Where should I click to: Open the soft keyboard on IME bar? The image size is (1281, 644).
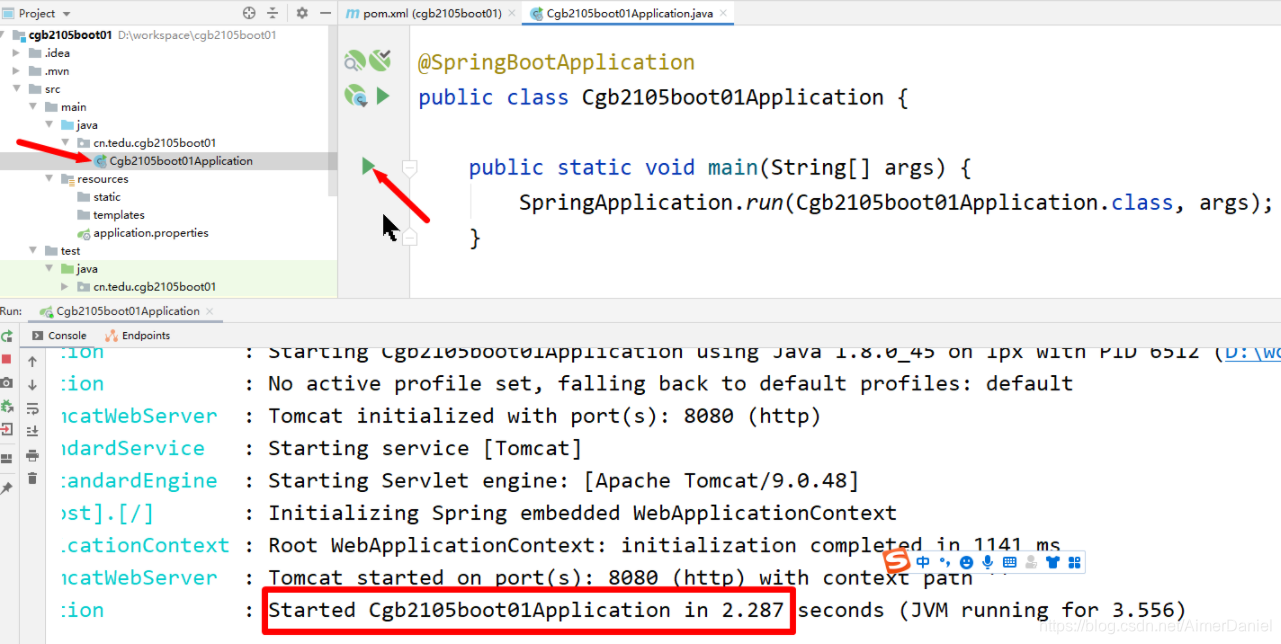coord(1009,563)
